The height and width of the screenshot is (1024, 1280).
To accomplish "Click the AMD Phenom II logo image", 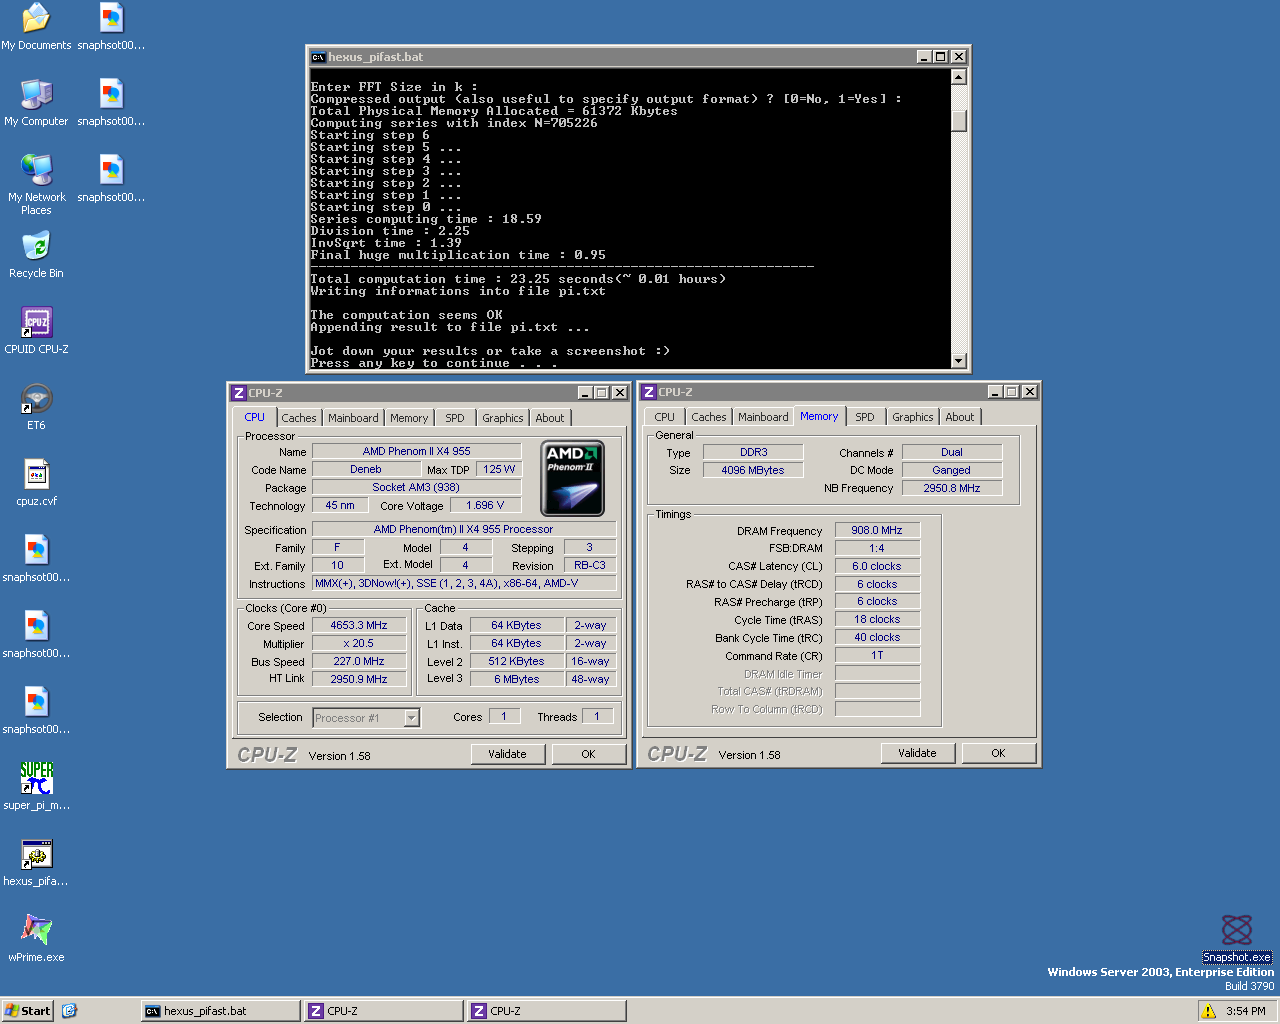I will pos(572,478).
